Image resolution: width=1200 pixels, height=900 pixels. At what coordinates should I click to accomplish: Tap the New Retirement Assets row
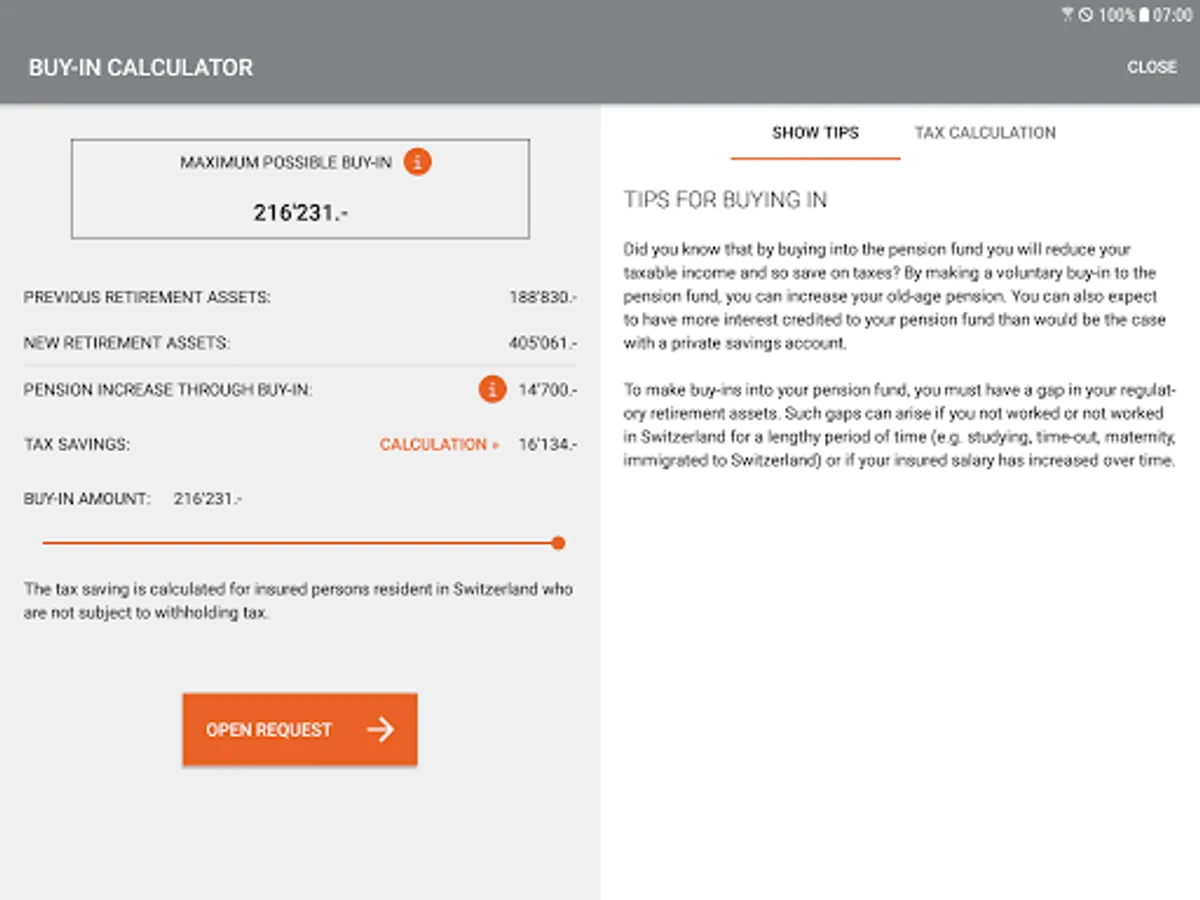click(300, 343)
